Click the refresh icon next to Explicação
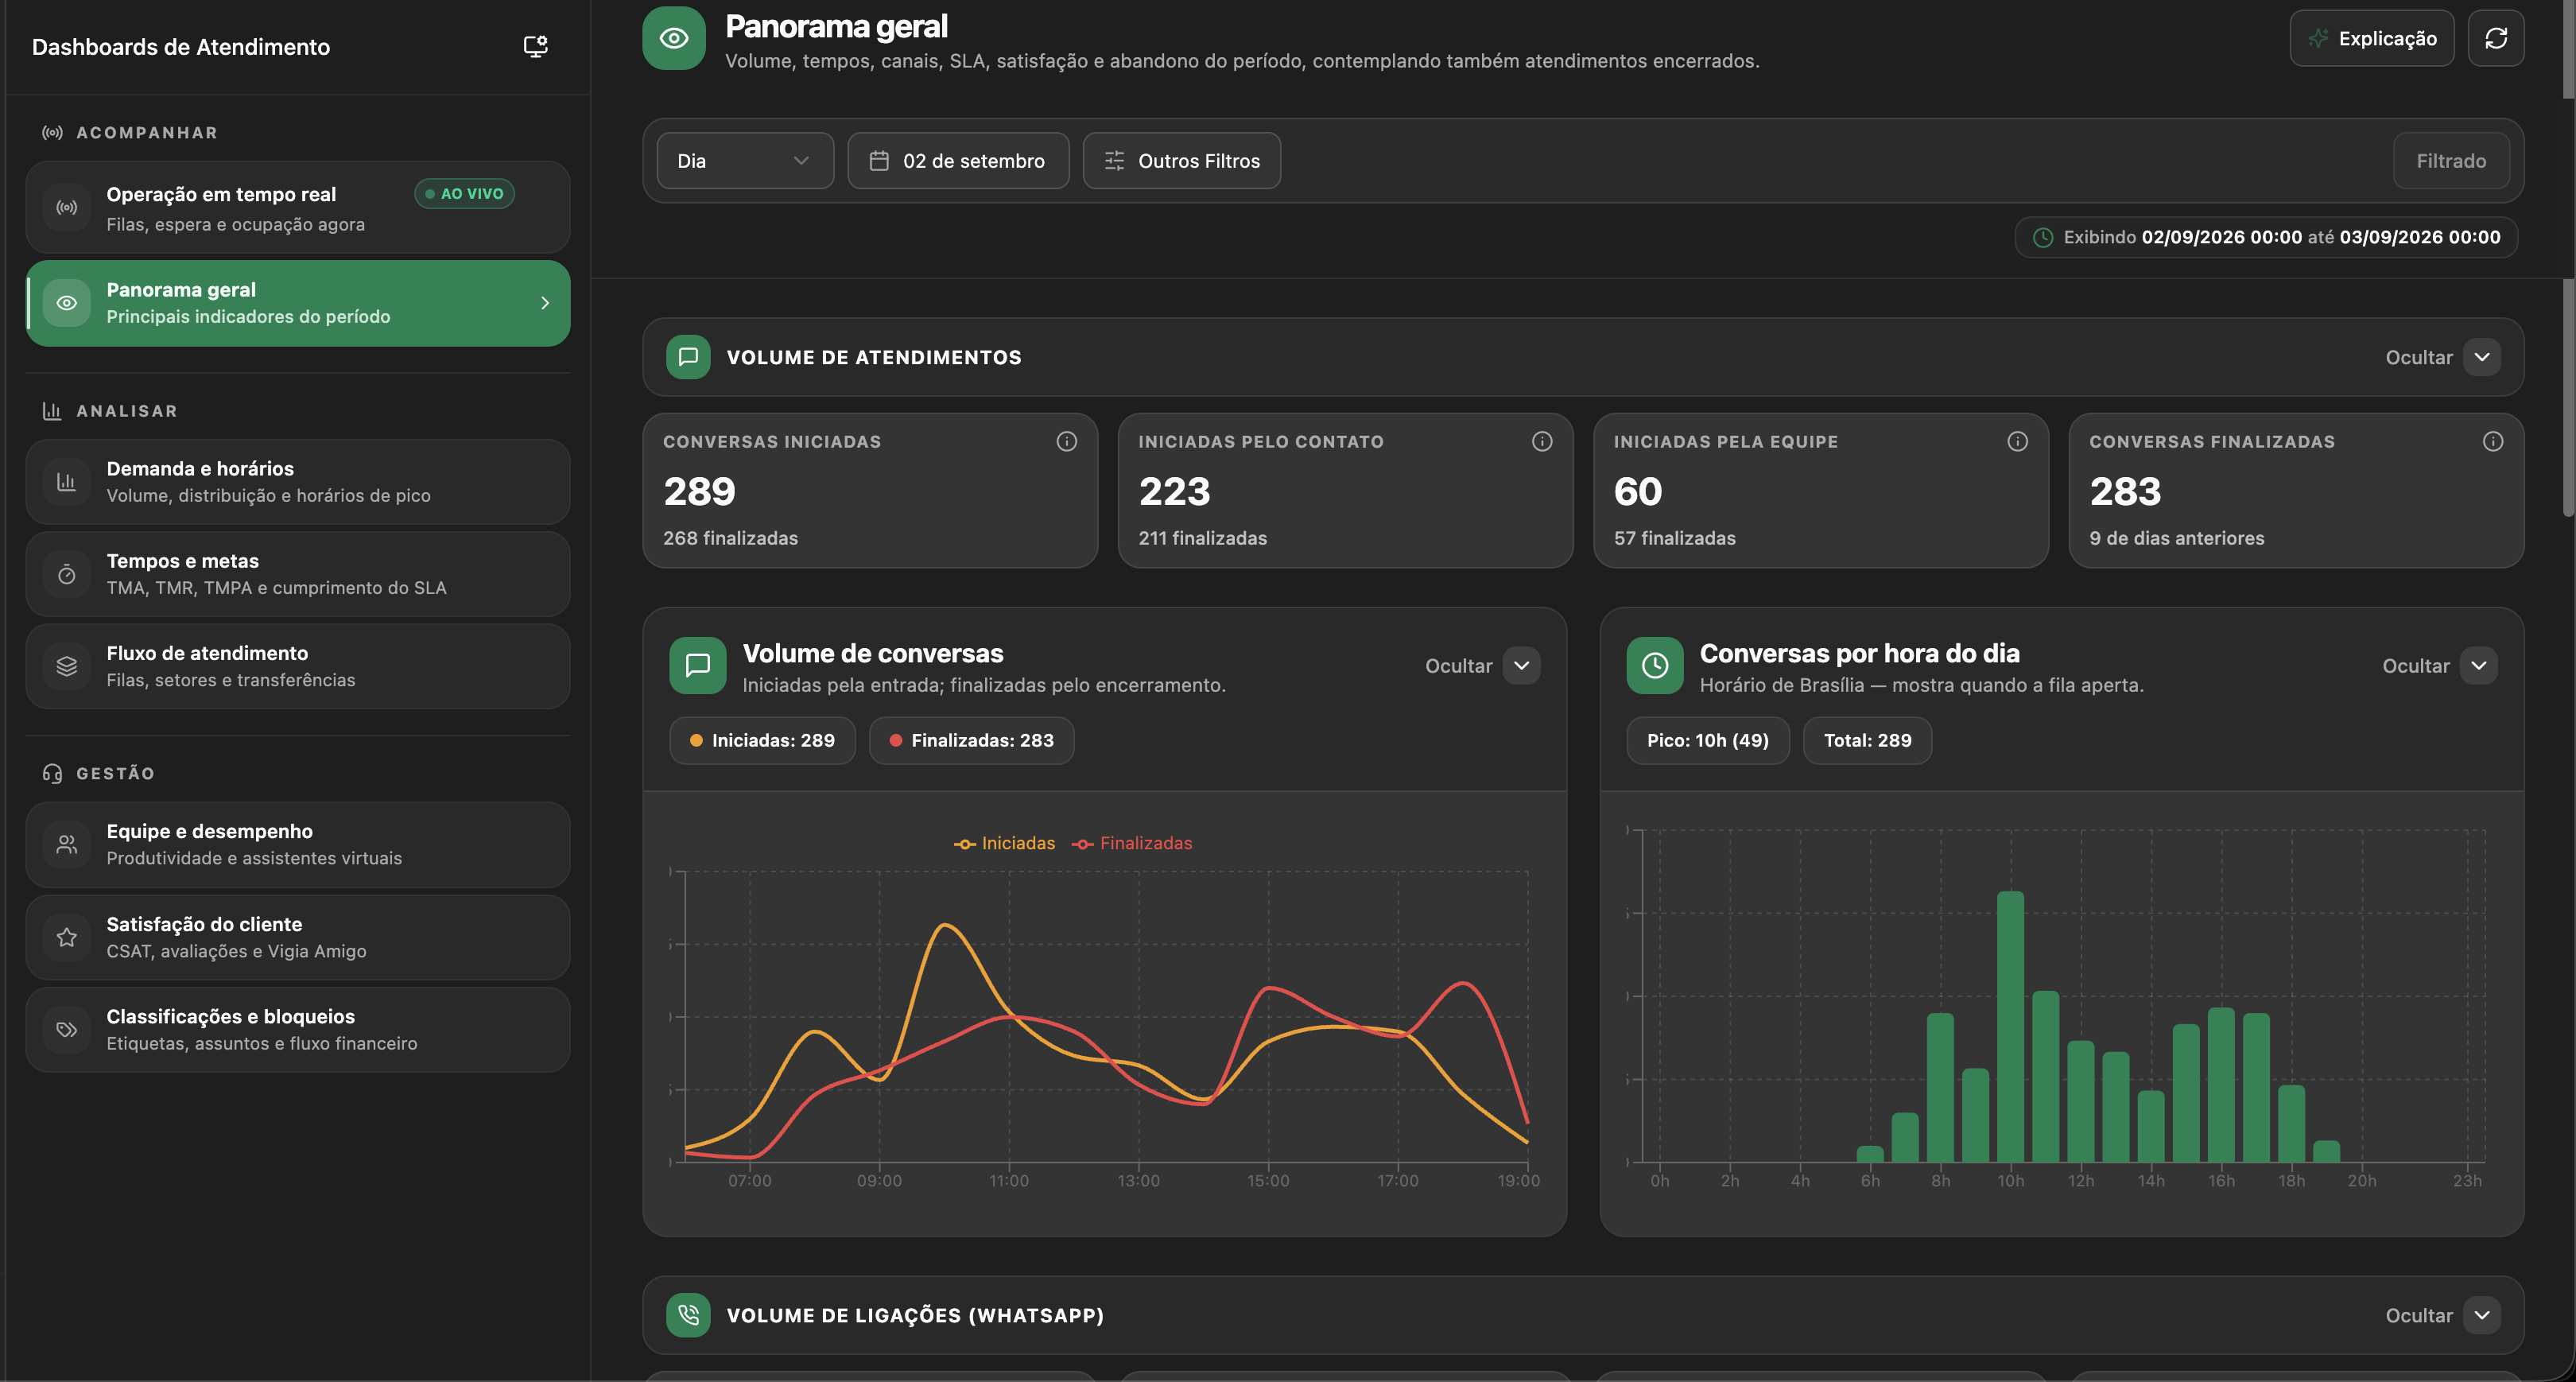This screenshot has width=2576, height=1382. 2495,38
